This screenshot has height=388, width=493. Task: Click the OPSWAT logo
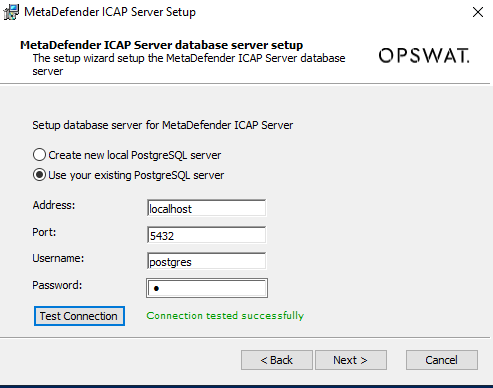(424, 56)
